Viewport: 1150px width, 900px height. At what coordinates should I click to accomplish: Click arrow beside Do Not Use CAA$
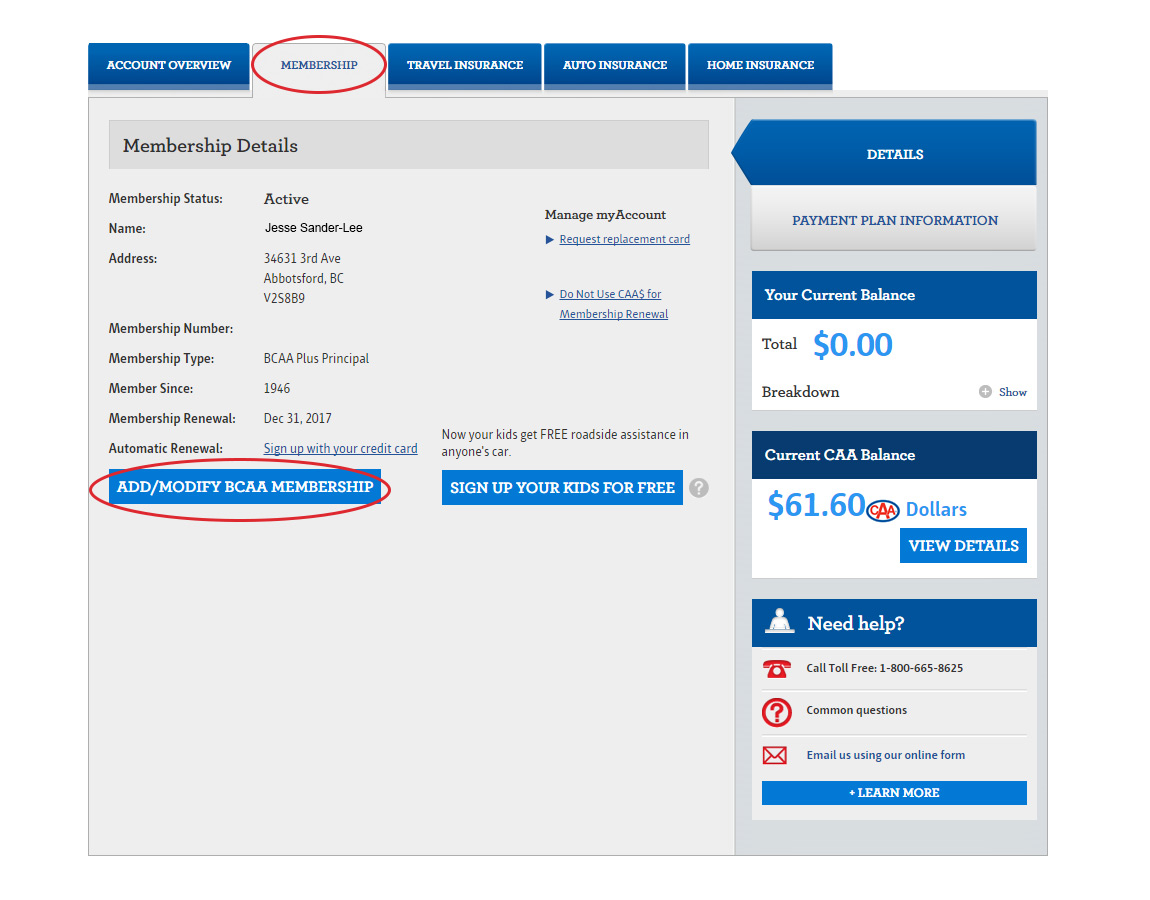pos(549,295)
